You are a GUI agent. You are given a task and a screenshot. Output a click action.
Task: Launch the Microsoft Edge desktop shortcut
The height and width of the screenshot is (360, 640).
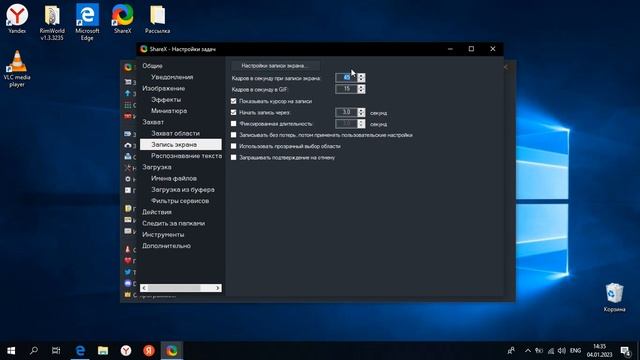coord(87,22)
